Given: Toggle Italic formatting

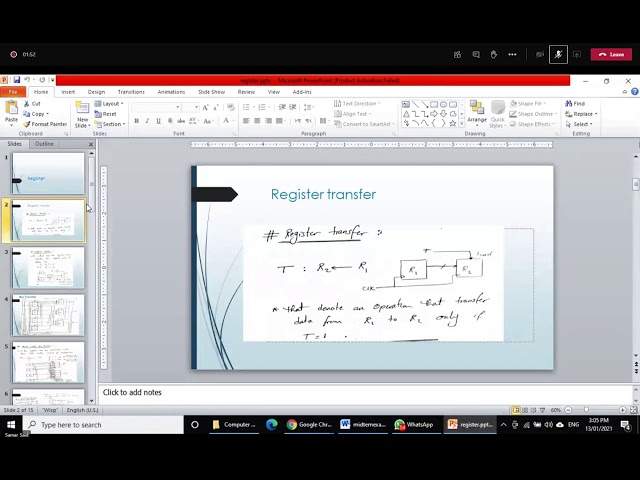Looking at the screenshot, I should 147,121.
